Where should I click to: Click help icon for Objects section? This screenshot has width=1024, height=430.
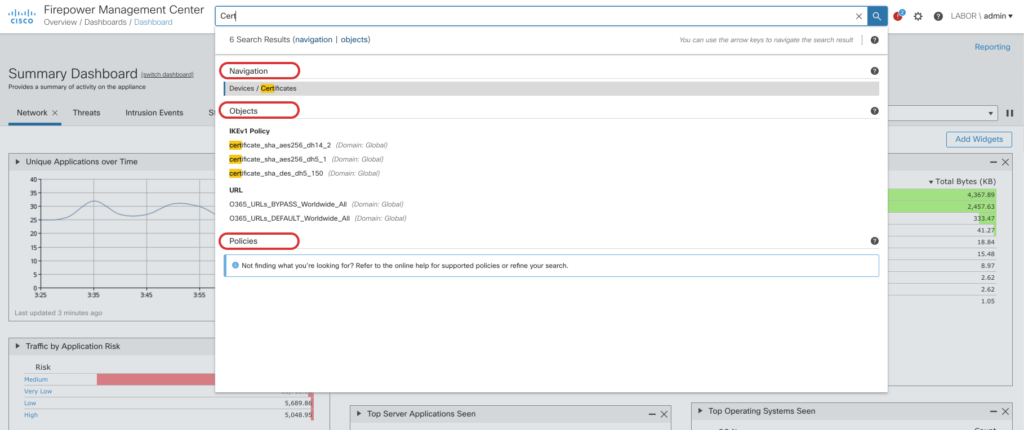(874, 111)
